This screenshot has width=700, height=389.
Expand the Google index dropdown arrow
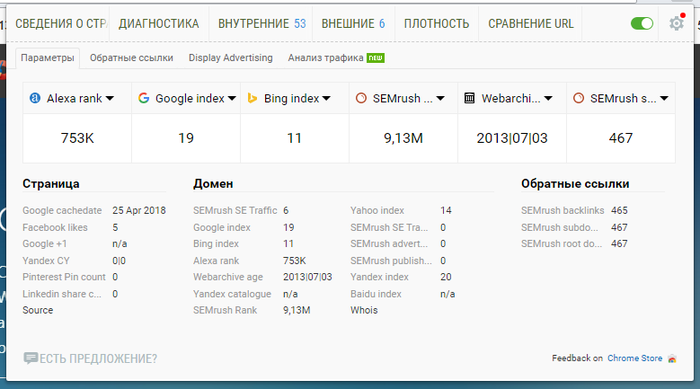(x=232, y=98)
